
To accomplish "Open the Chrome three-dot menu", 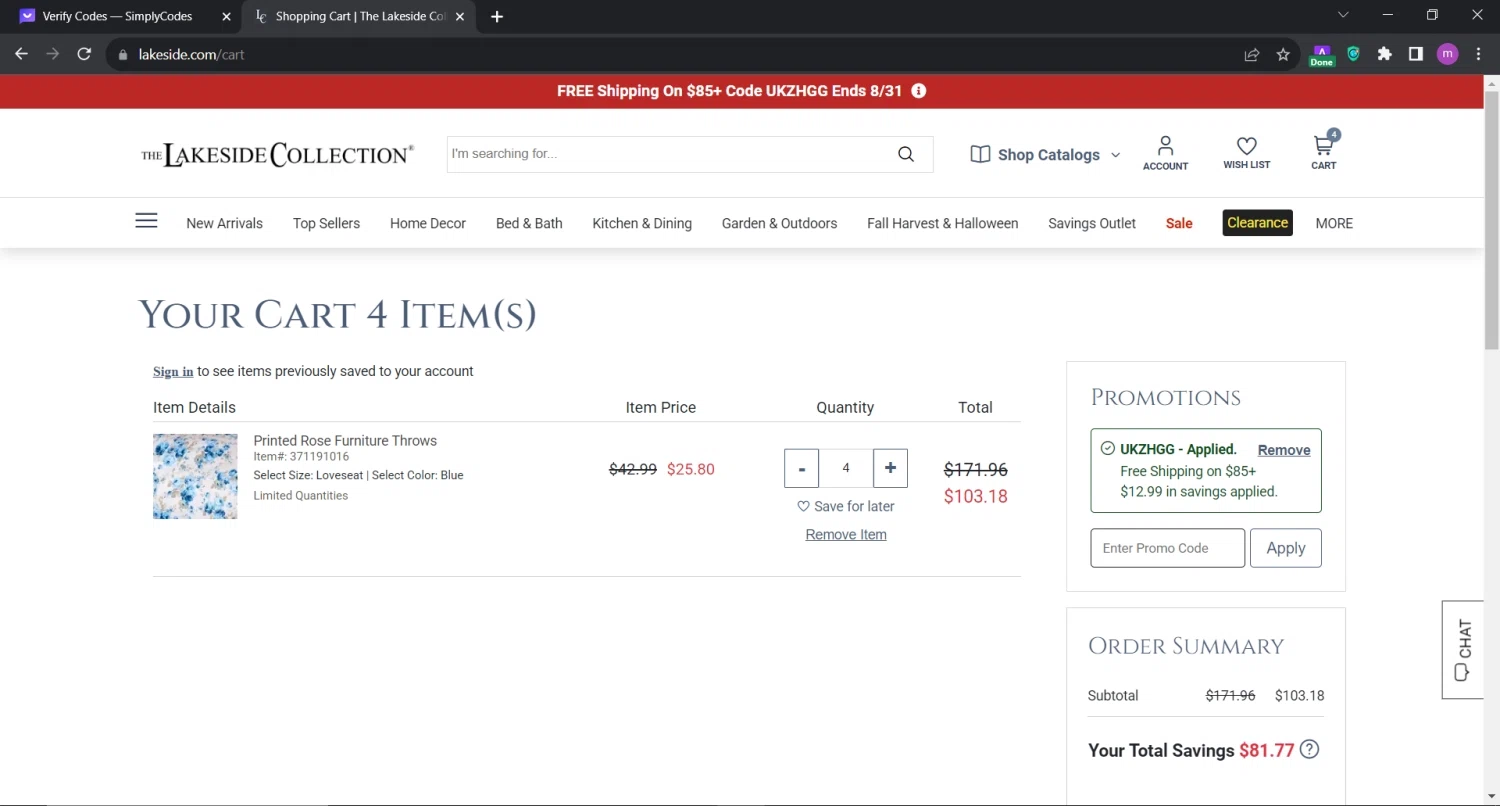I will pyautogui.click(x=1478, y=54).
